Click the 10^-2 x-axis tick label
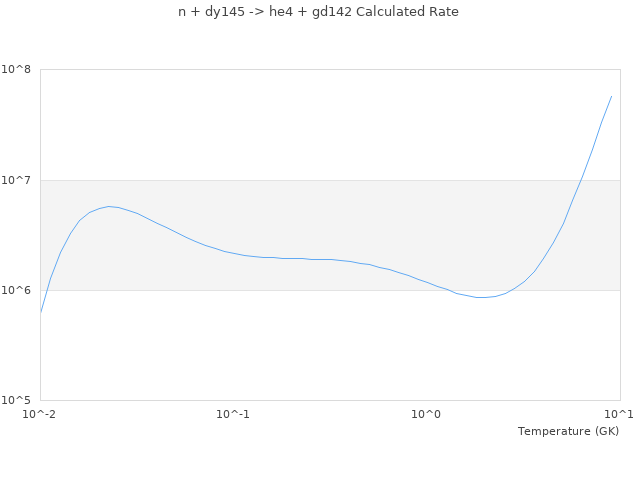640x480 pixels. (x=40, y=414)
